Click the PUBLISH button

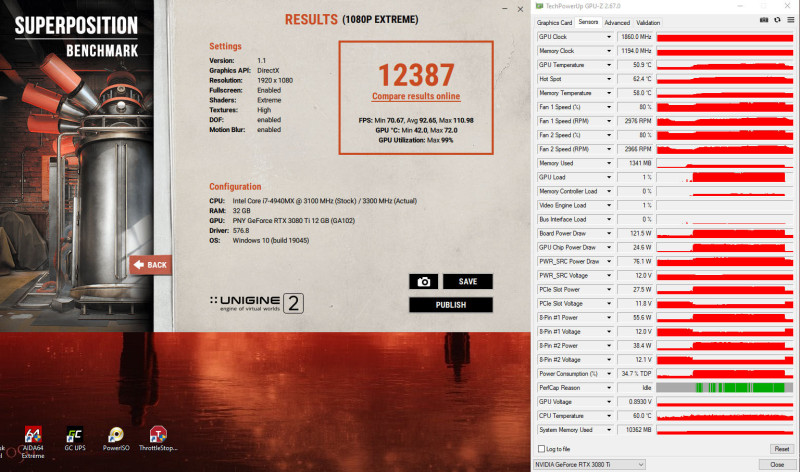(x=451, y=305)
